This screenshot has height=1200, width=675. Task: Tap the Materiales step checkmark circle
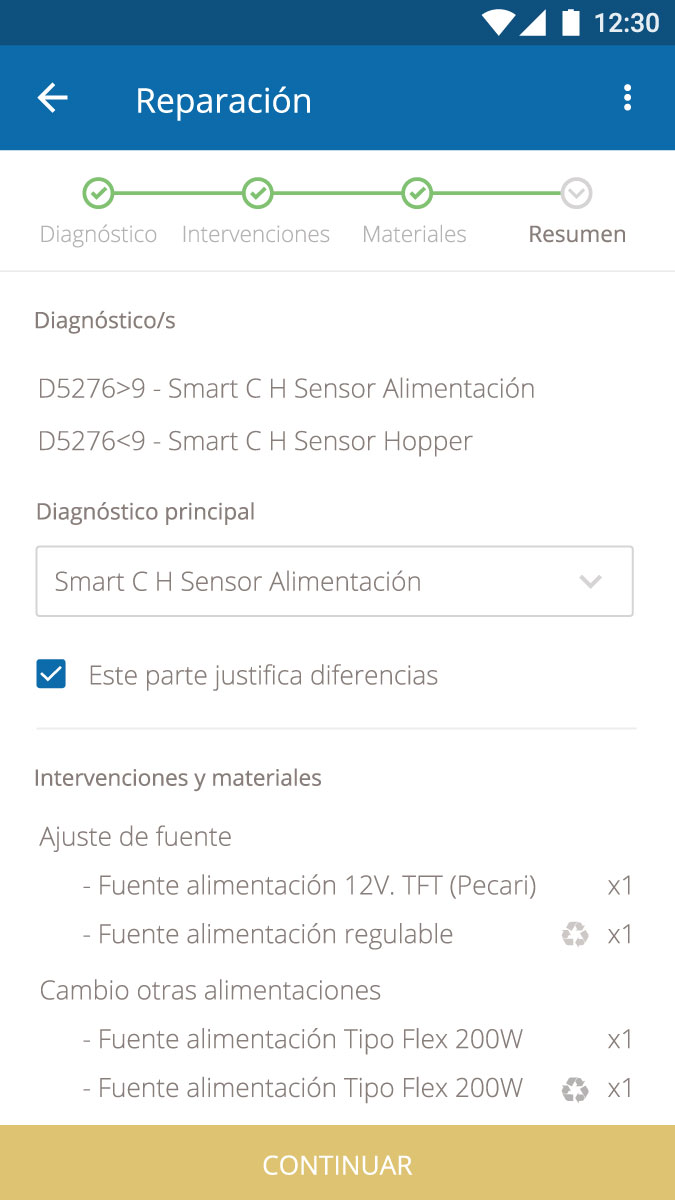pyautogui.click(x=416, y=193)
